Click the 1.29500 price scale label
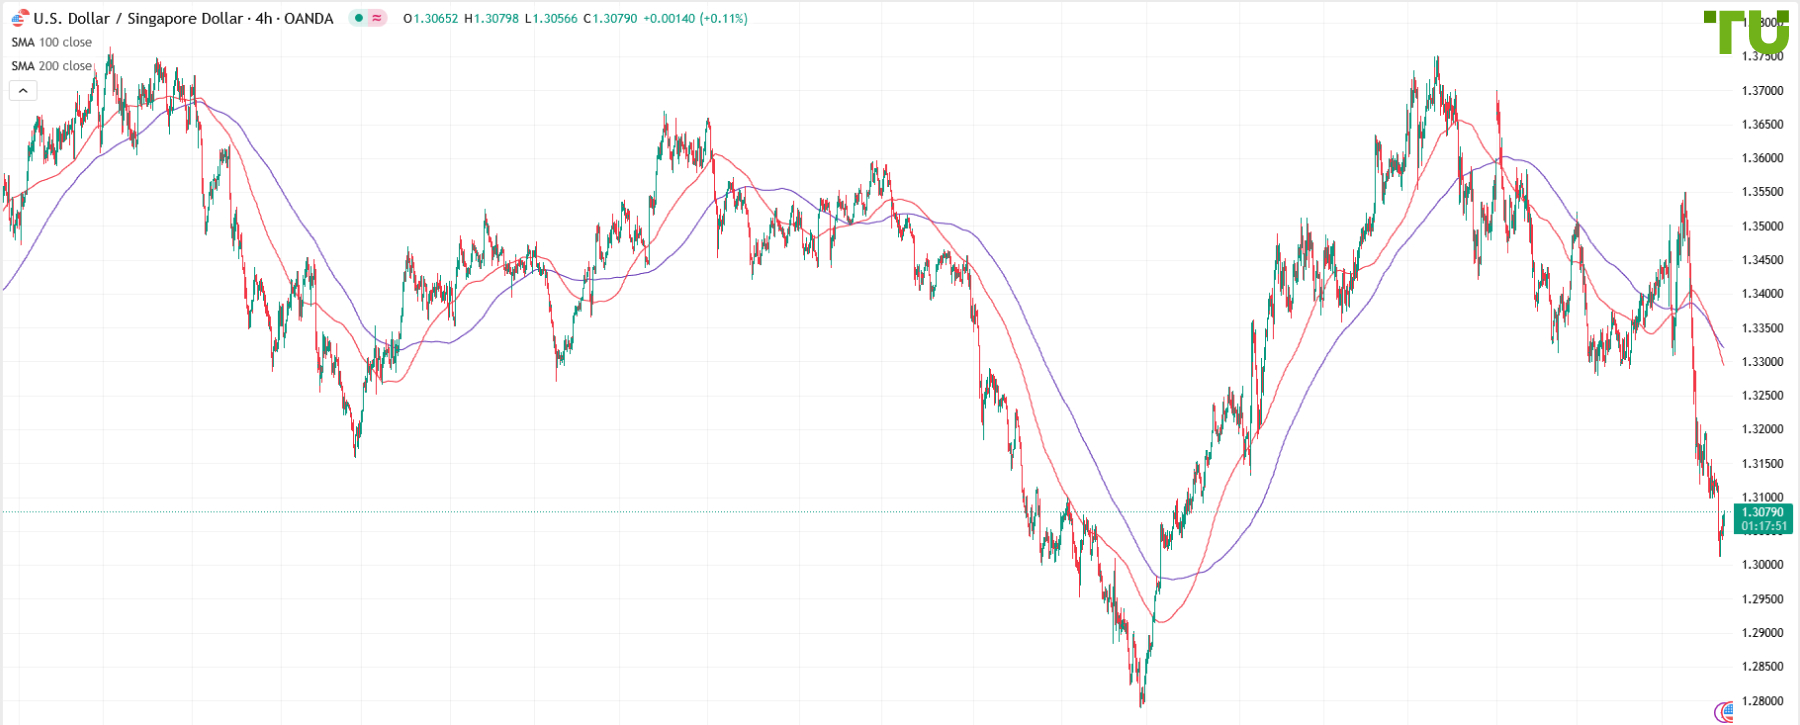The image size is (1800, 725). [x=1762, y=599]
